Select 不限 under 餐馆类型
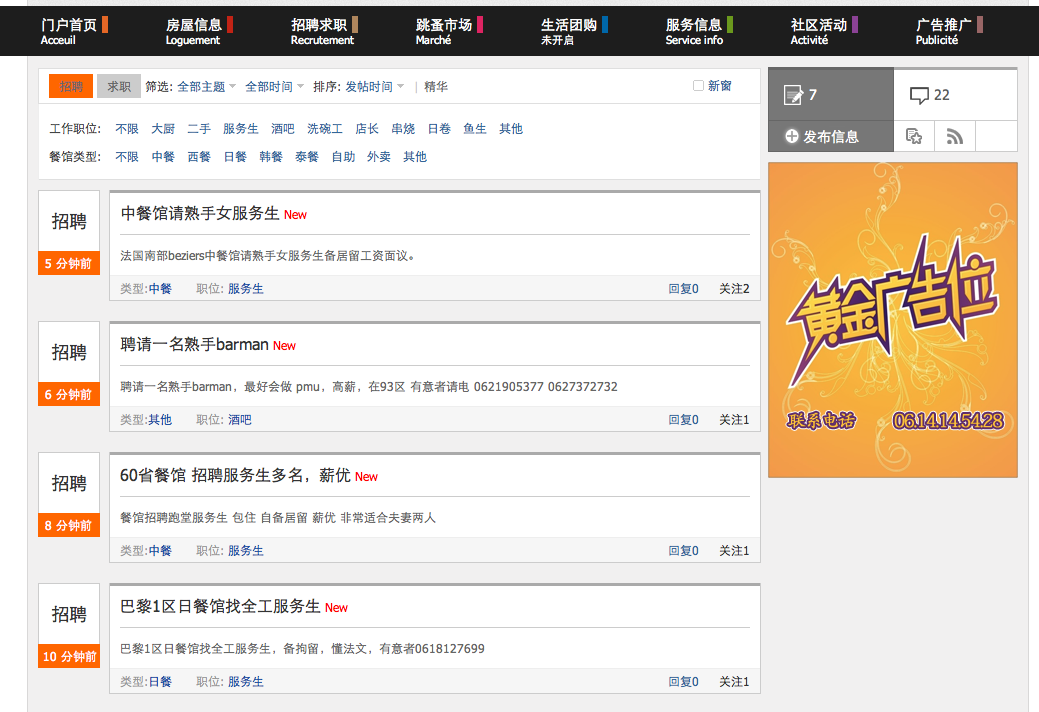1039x712 pixels. click(127, 157)
